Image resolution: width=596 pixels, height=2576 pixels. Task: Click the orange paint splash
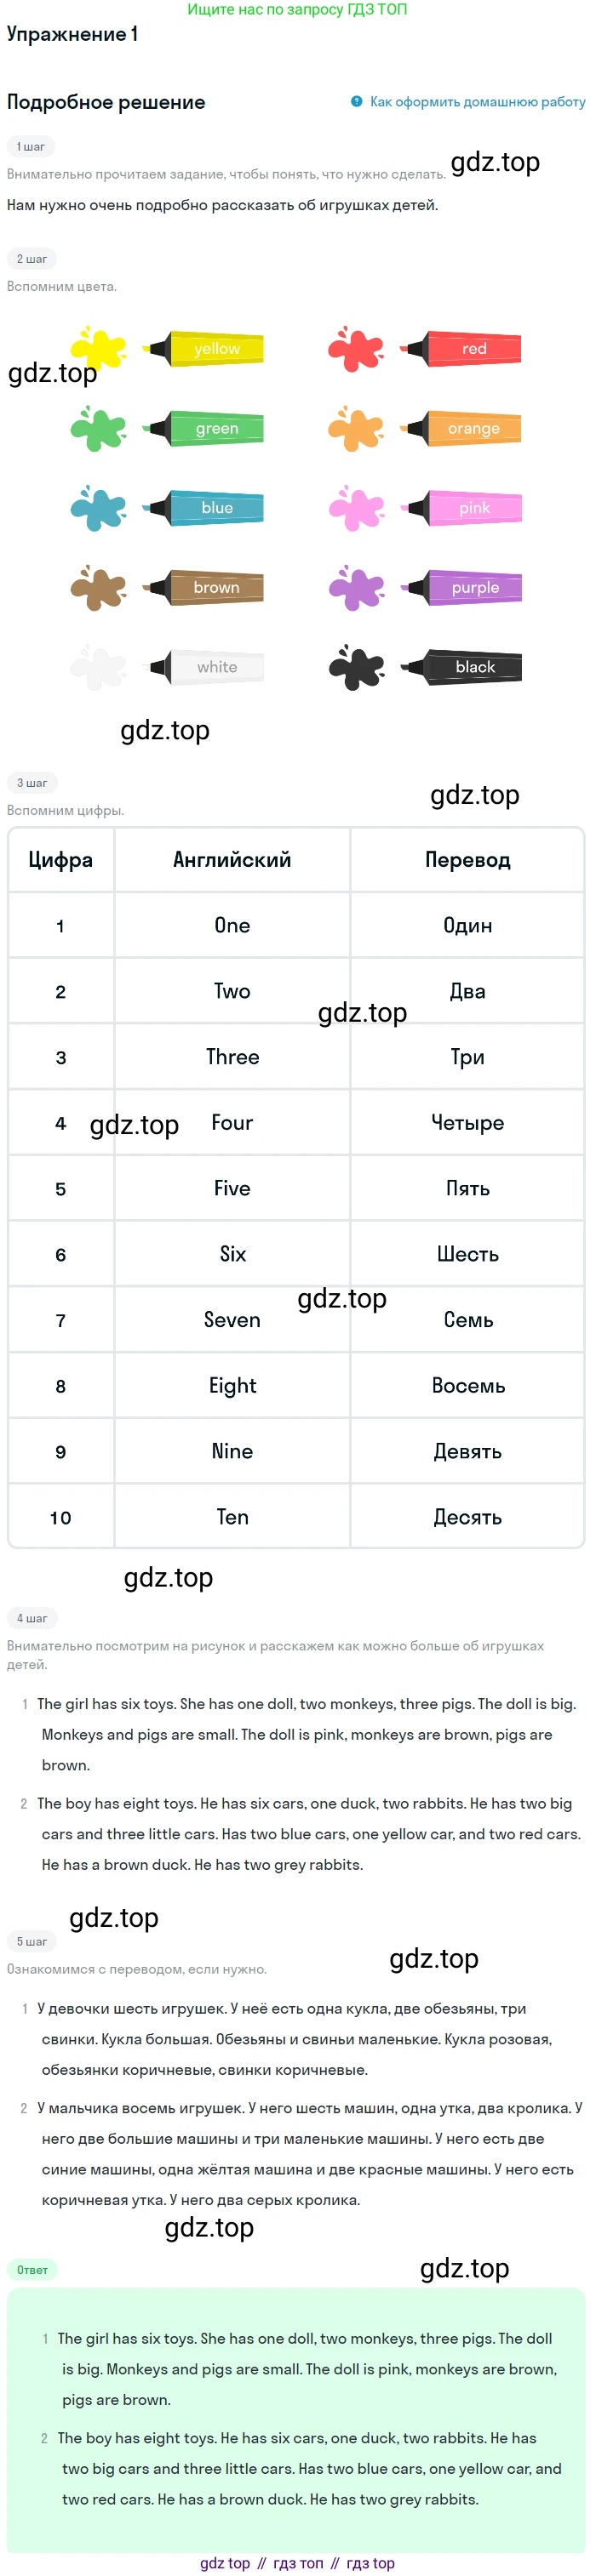tap(356, 428)
